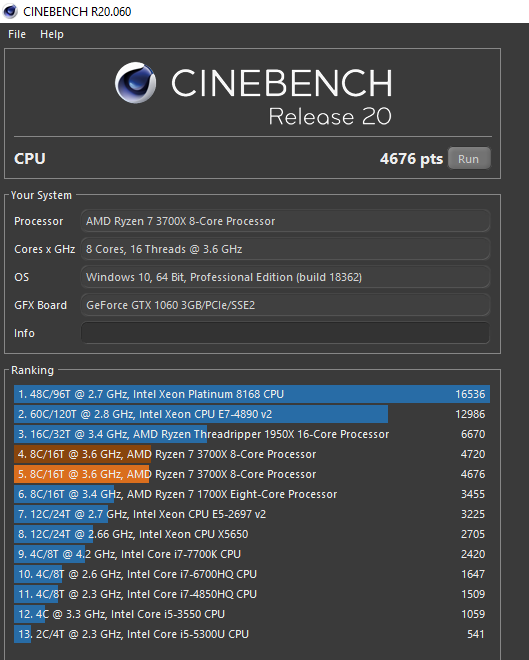The height and width of the screenshot is (660, 529).
Task: Select the Ryzen 7 1700X ranking row
Action: (252, 494)
